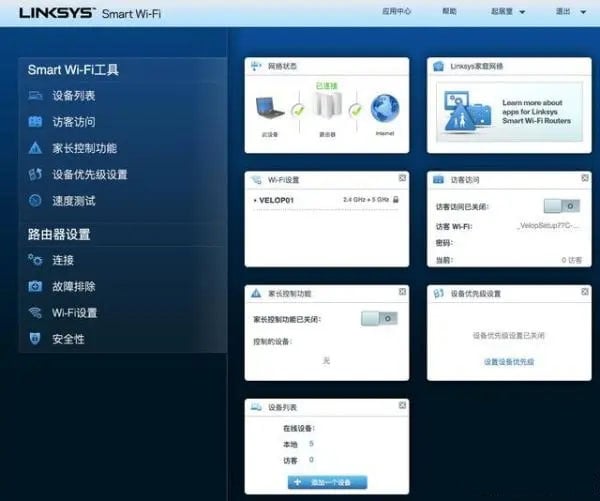Select the 家长控制功能 warning triangle icon in sidebar

coord(35,148)
